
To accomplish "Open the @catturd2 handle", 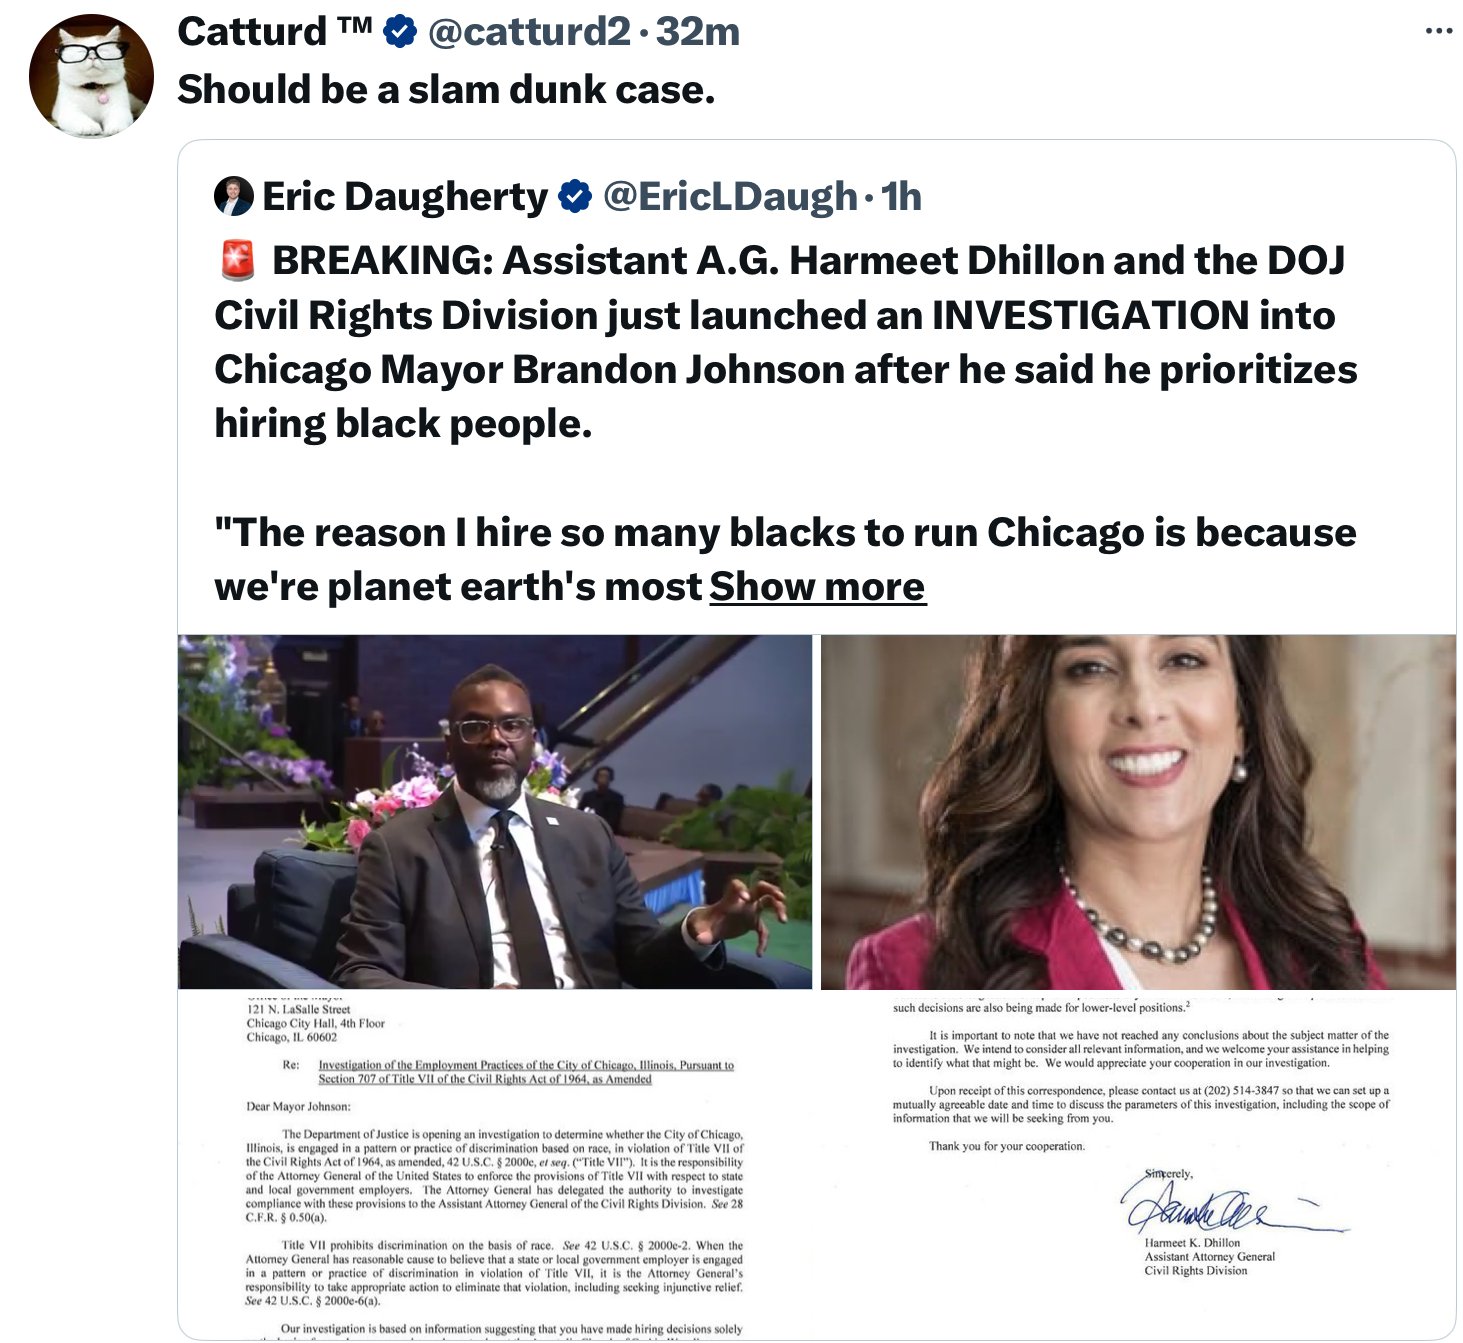I will 529,32.
